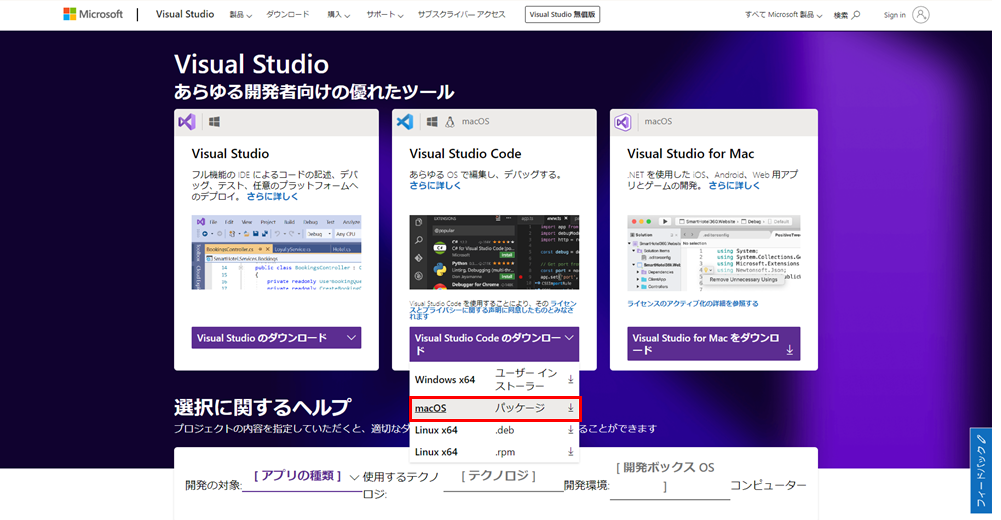Image resolution: width=1001 pixels, height=520 pixels.
Task: Click the Sign in link
Action: pyautogui.click(x=894, y=15)
